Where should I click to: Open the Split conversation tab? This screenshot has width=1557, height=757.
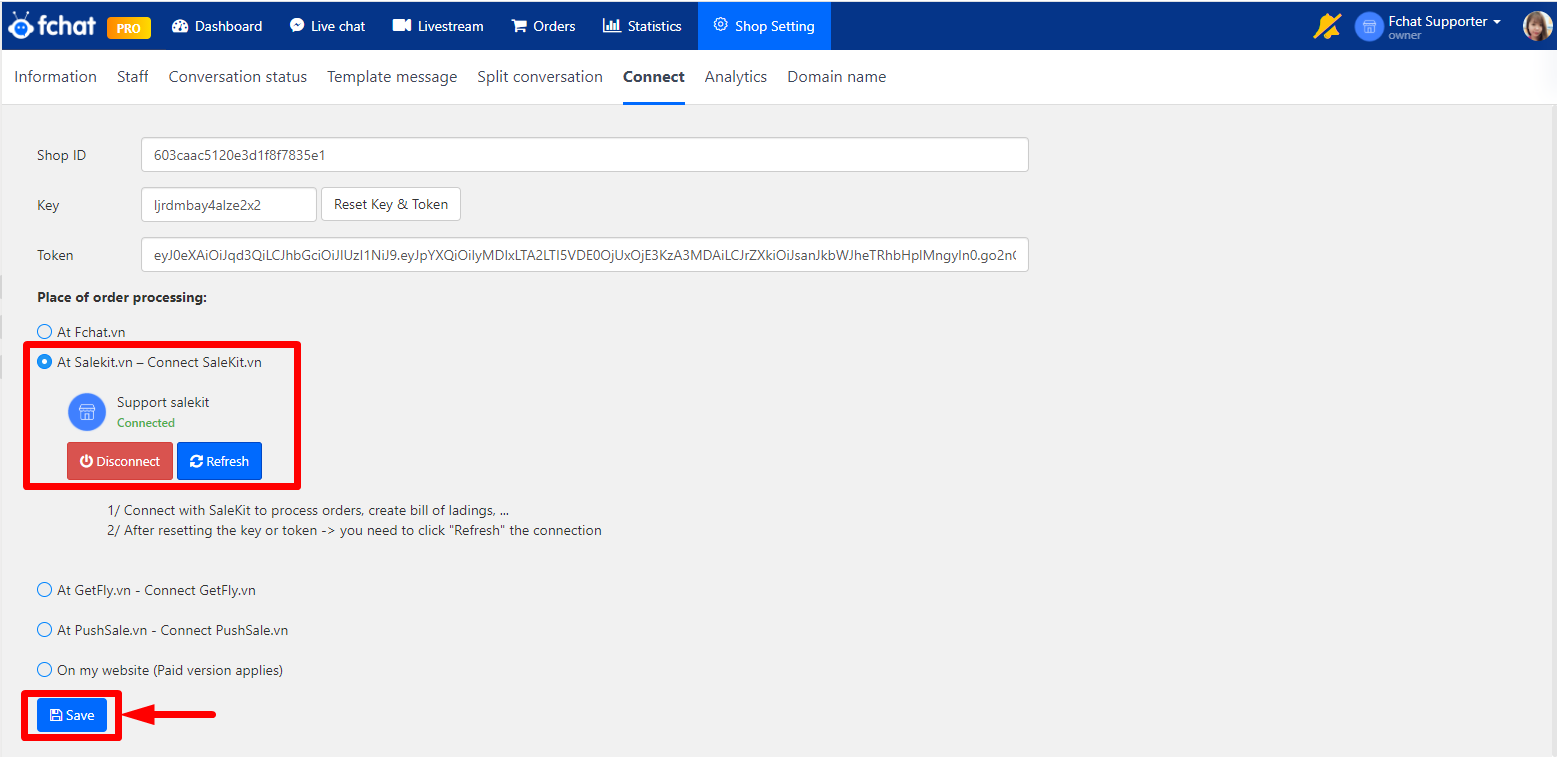point(540,77)
